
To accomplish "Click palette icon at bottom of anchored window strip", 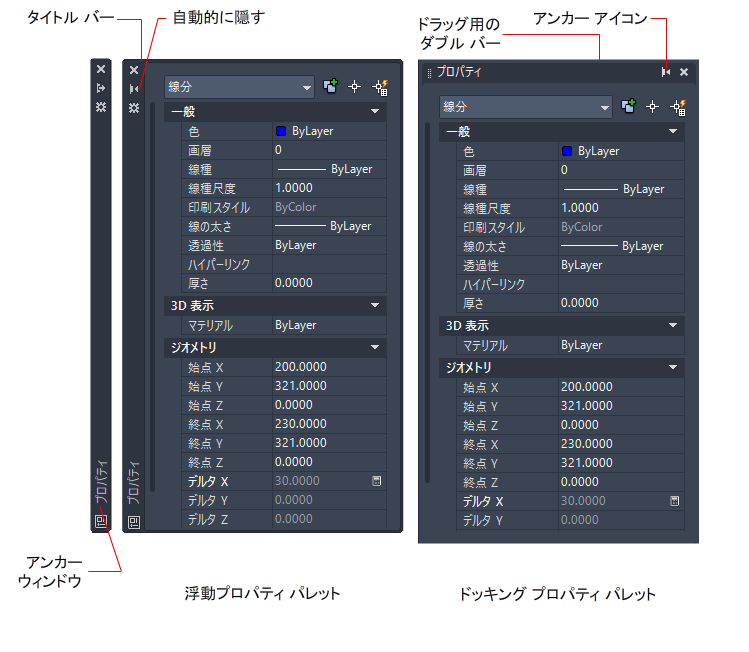I will [101, 521].
